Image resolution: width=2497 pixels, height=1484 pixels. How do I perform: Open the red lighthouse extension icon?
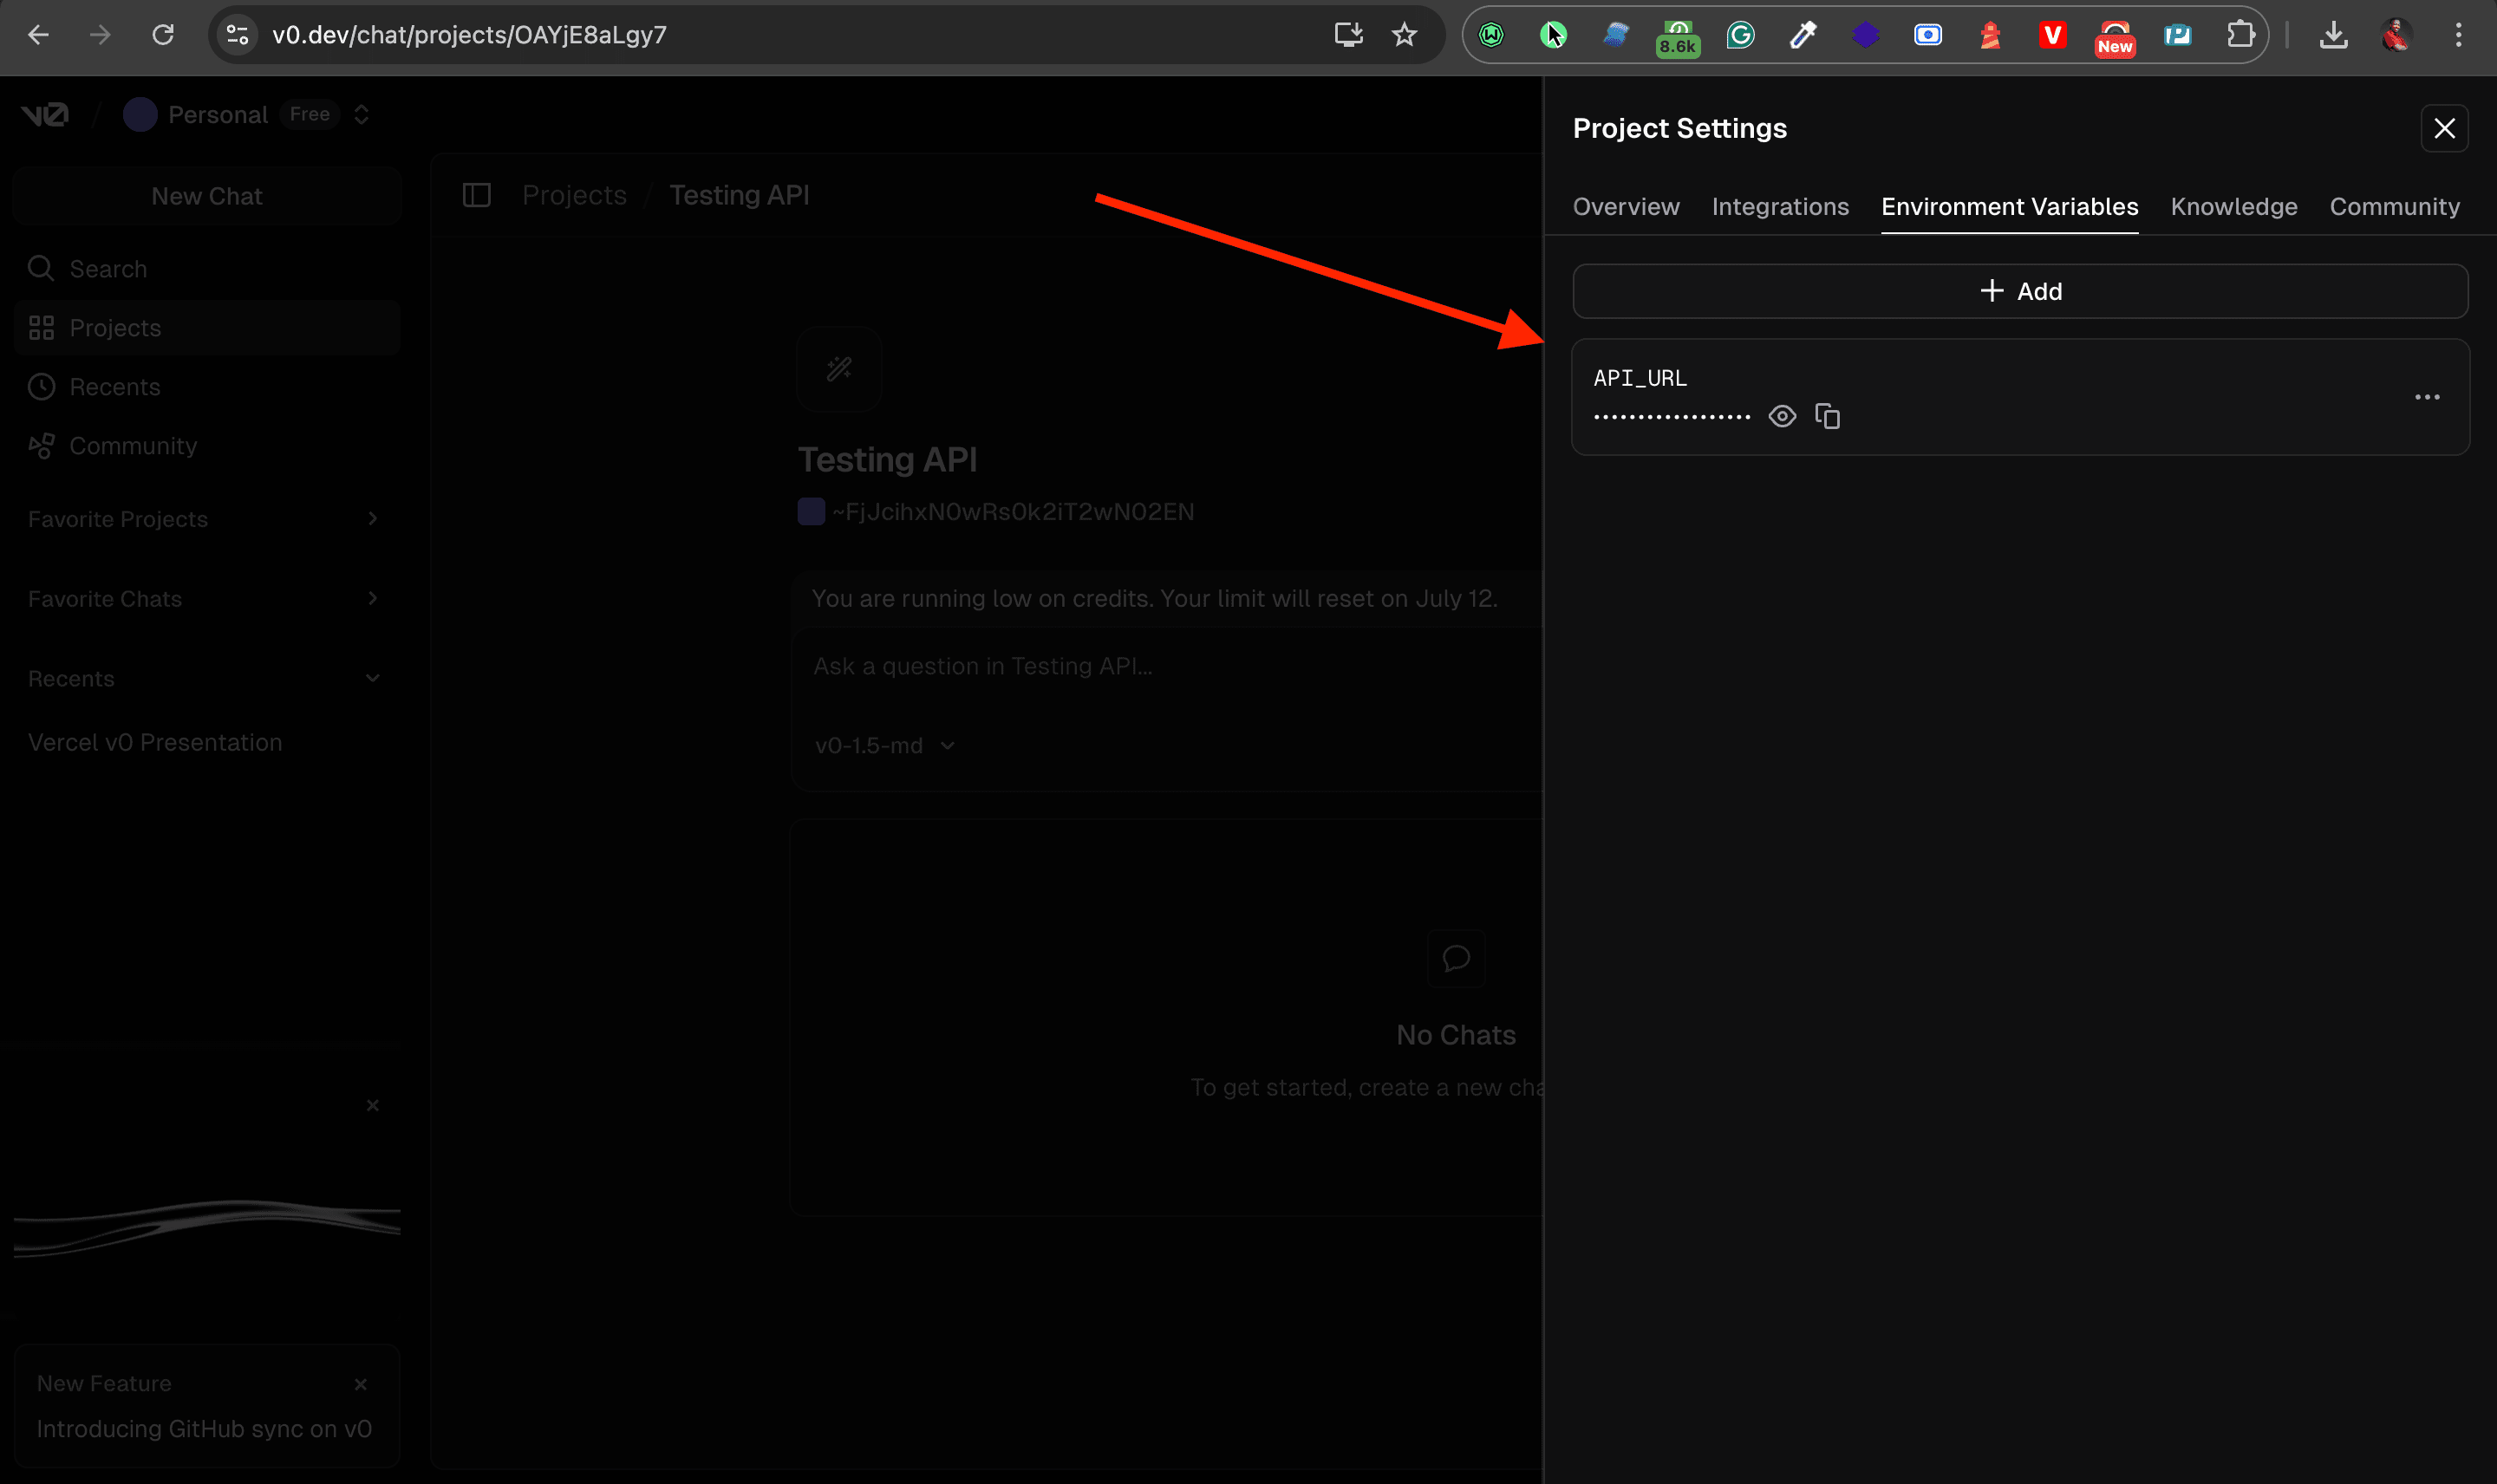pos(1990,35)
